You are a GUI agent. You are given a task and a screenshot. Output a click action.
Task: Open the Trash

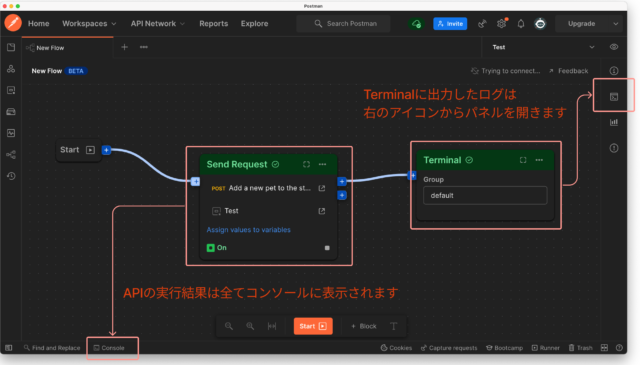pos(580,348)
